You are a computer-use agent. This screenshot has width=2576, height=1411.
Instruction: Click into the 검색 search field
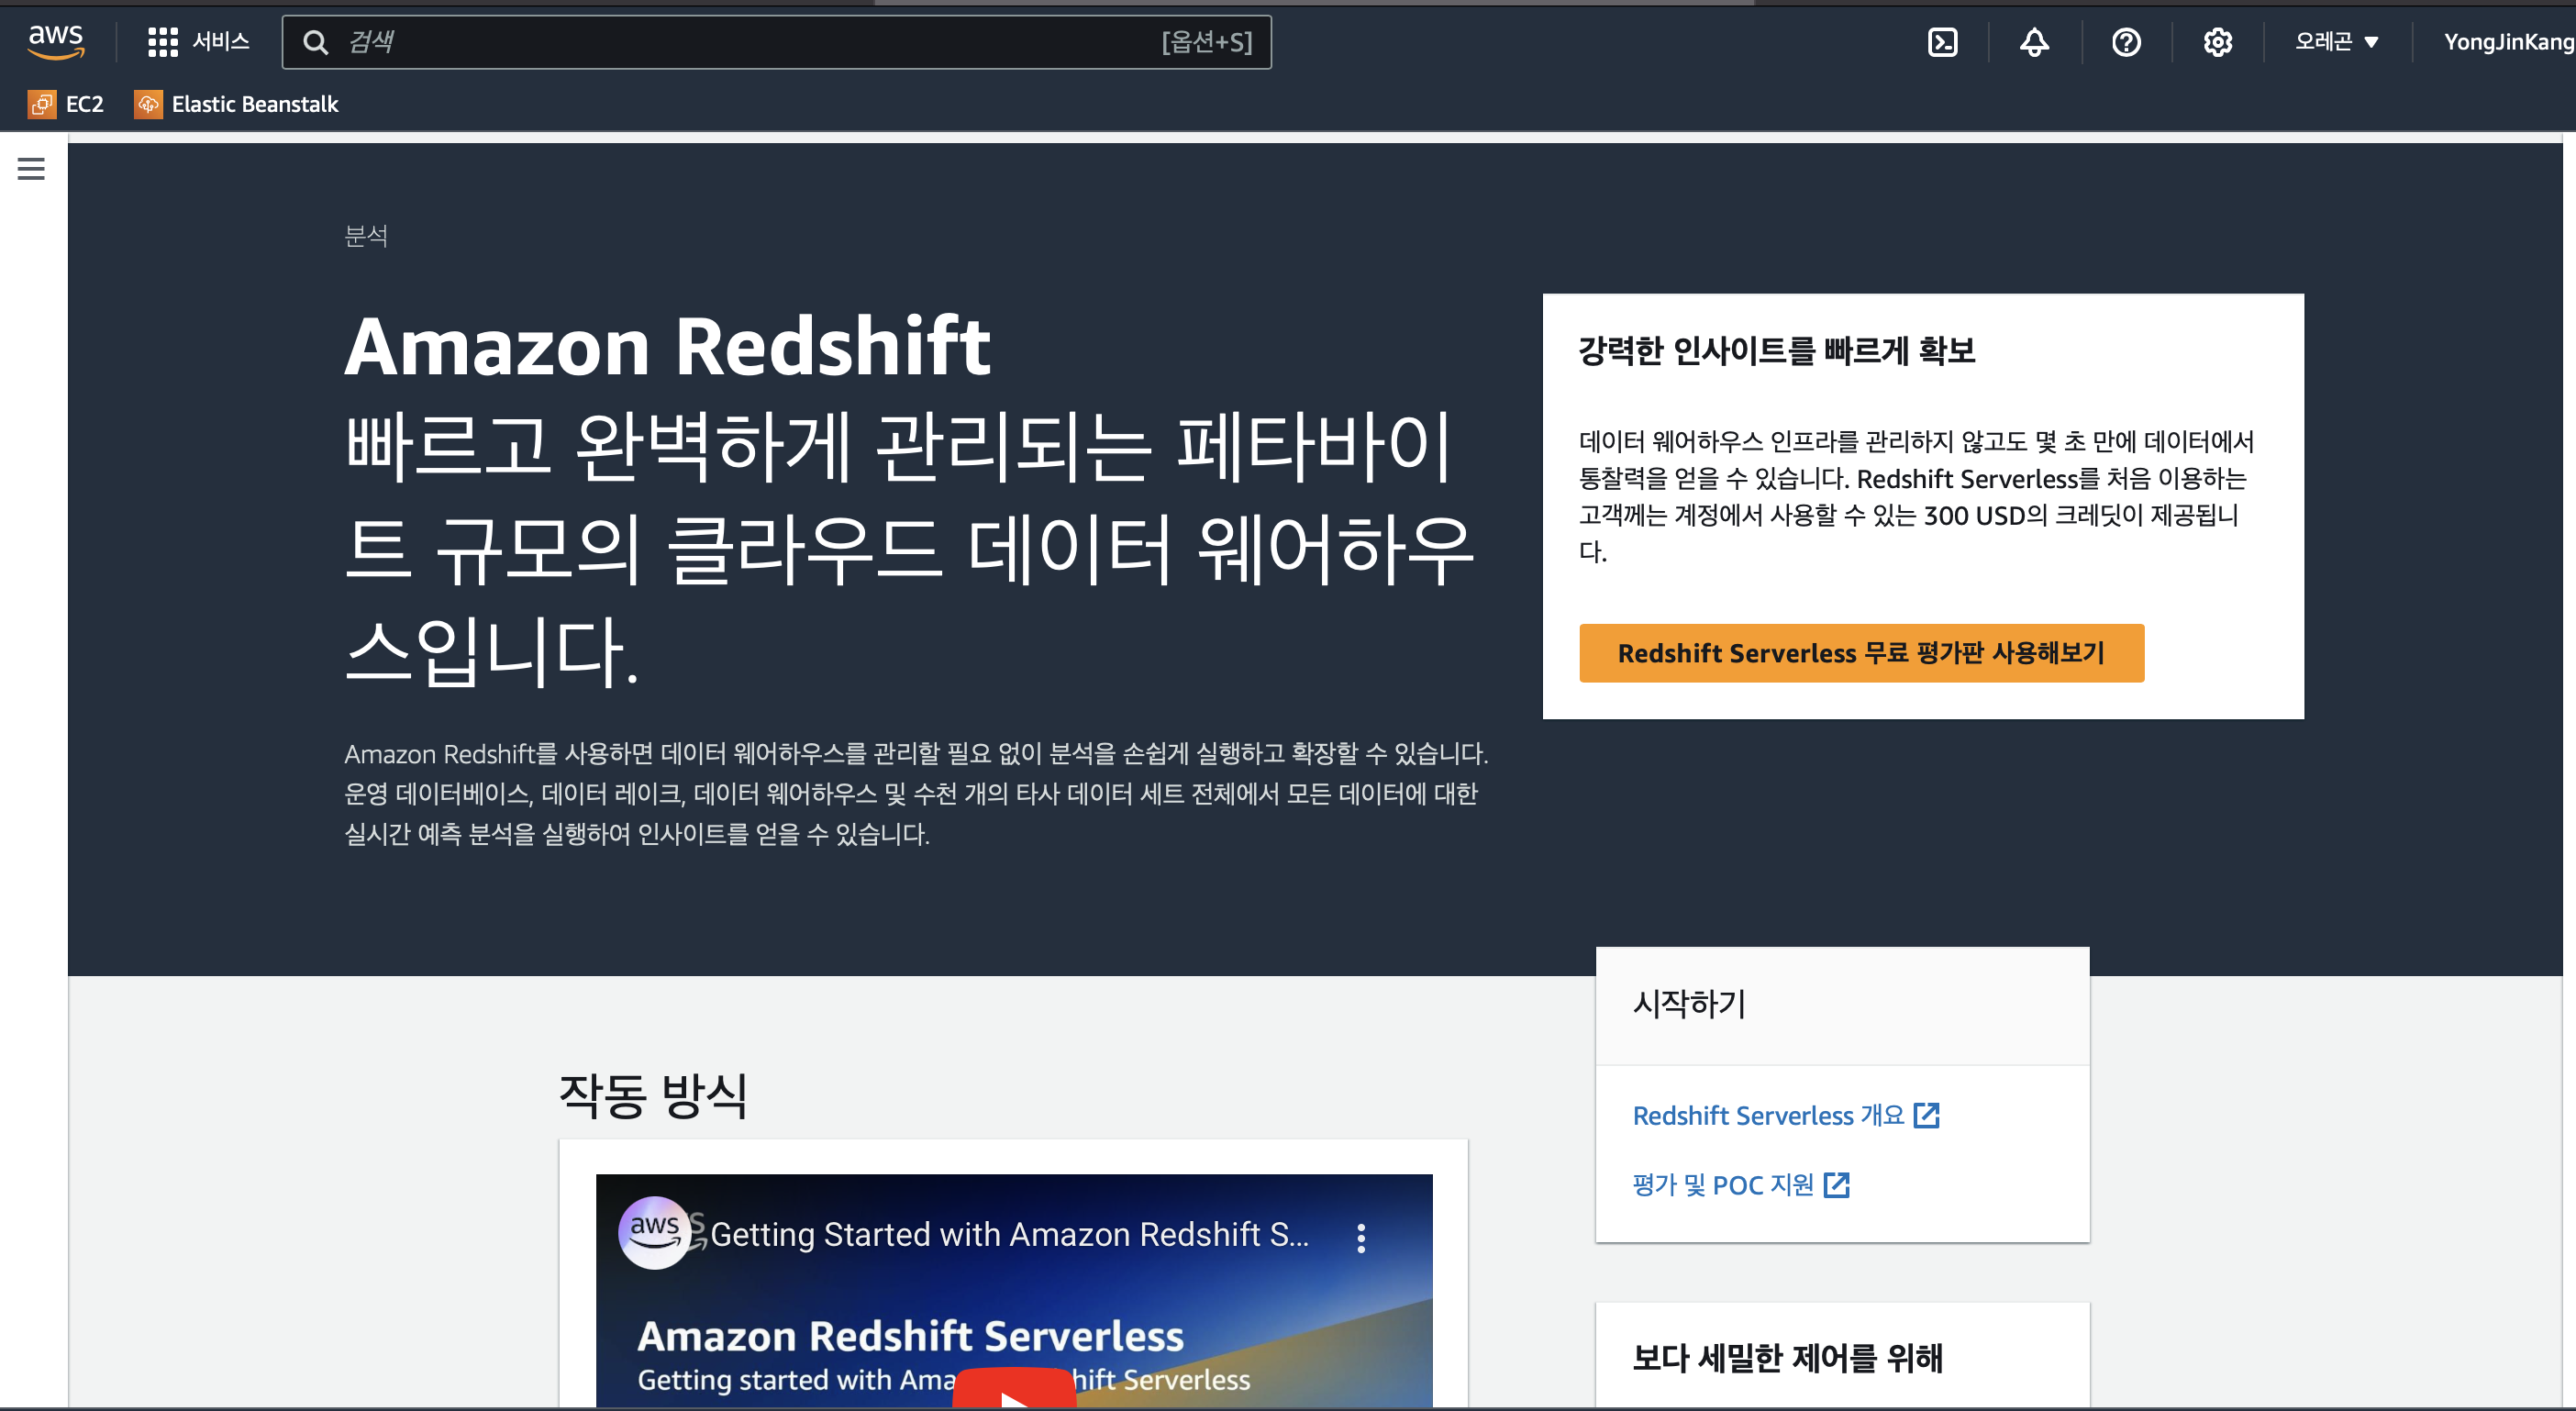[750, 42]
